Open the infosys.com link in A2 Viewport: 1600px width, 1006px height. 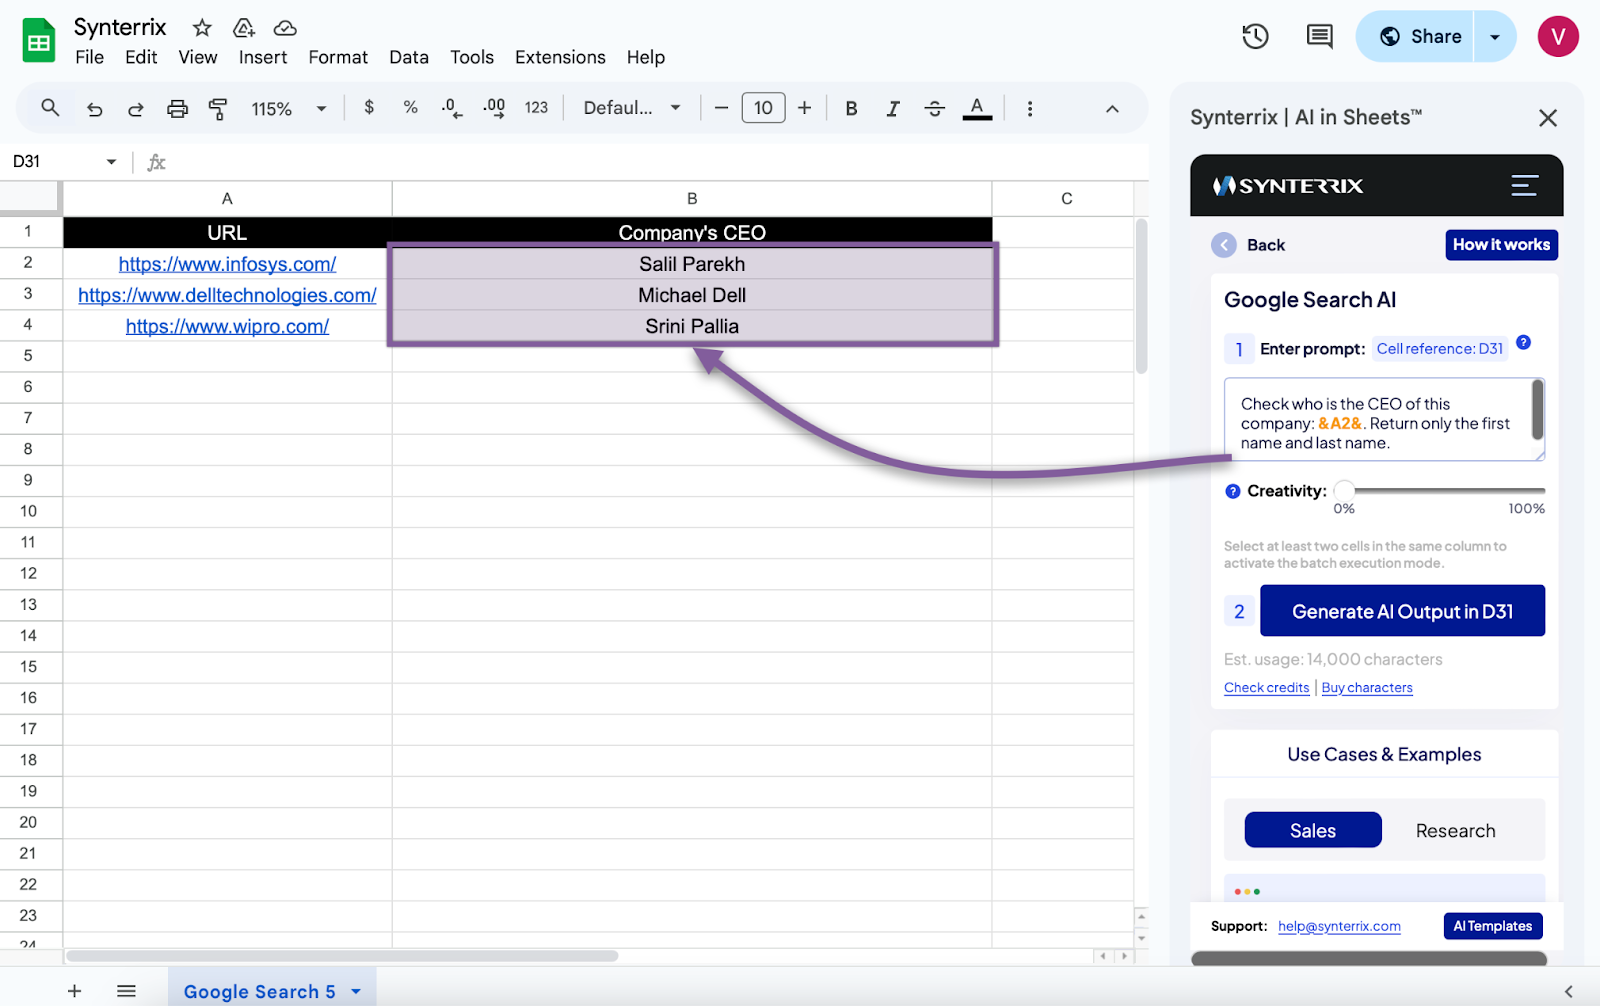[227, 264]
